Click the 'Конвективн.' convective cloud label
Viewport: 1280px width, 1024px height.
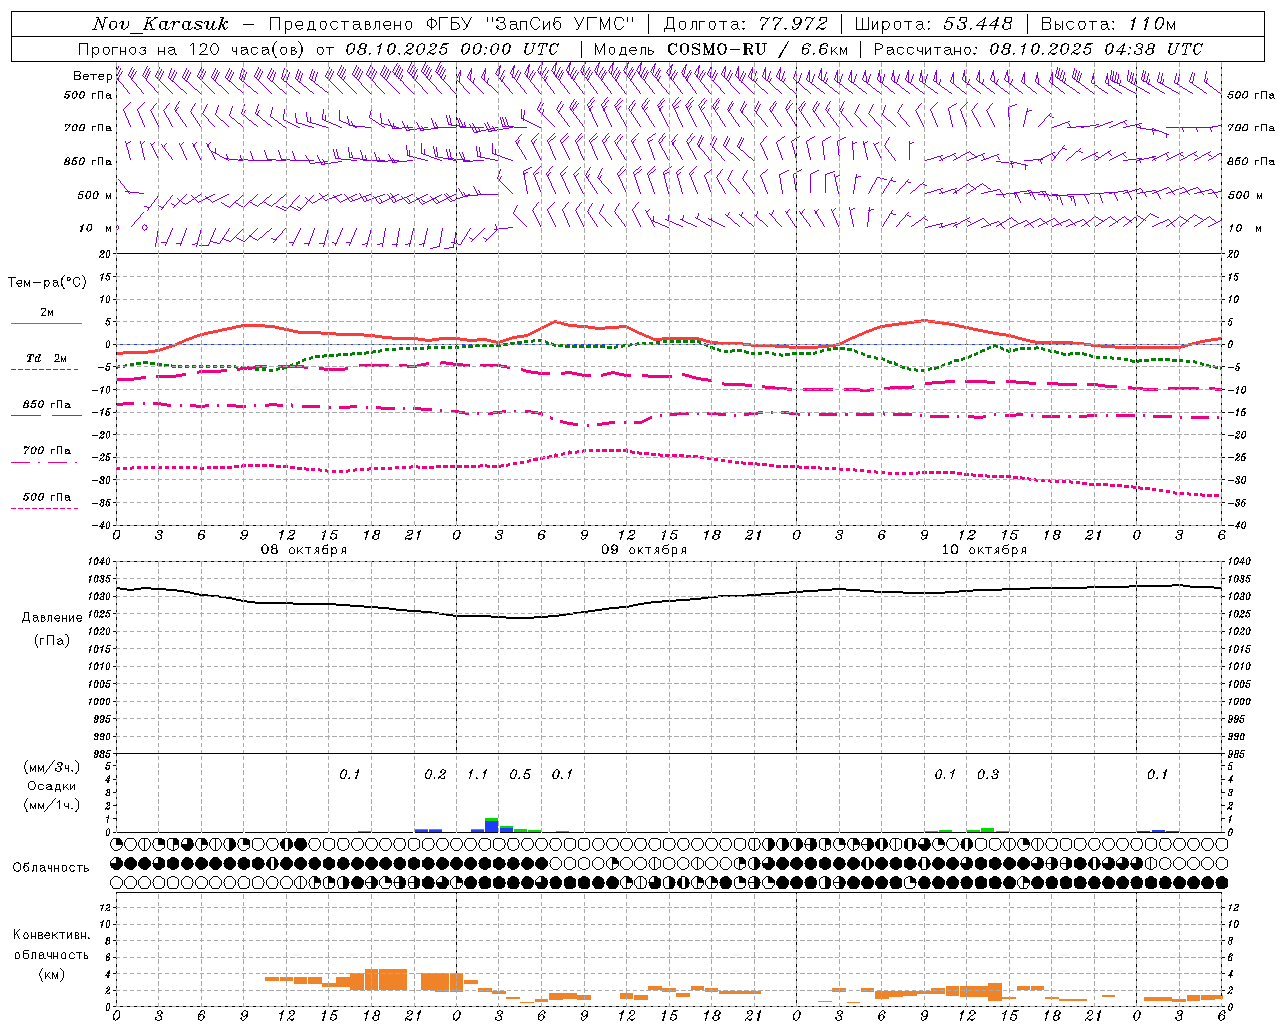coord(51,935)
